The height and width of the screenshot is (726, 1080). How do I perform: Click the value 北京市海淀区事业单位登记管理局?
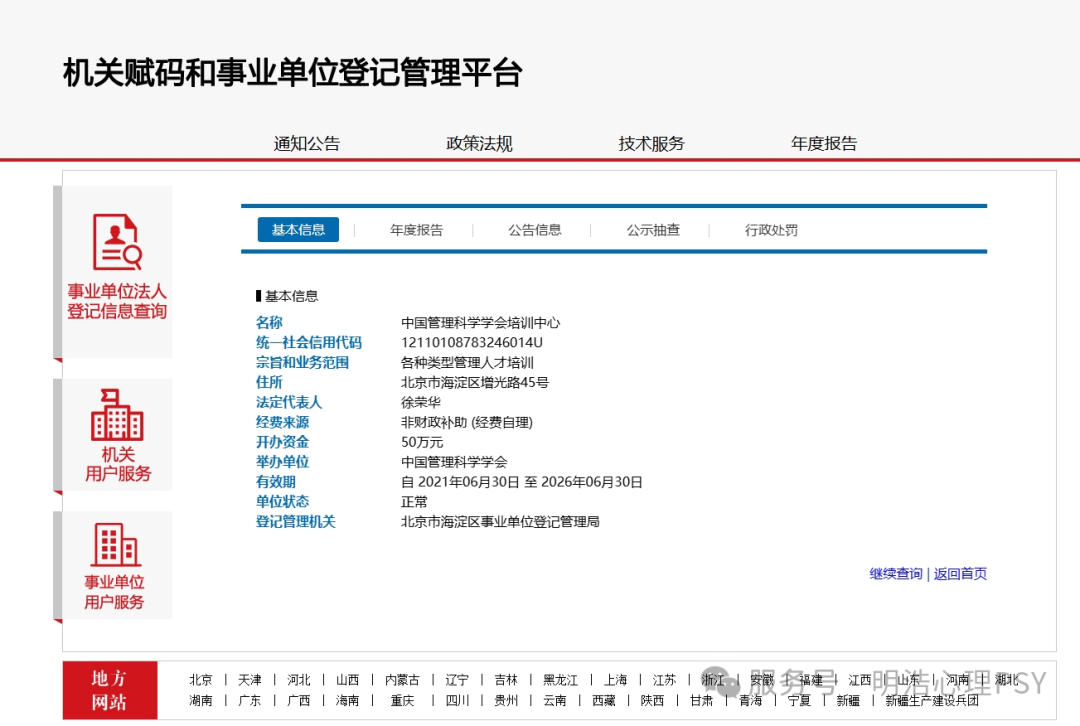(x=500, y=522)
